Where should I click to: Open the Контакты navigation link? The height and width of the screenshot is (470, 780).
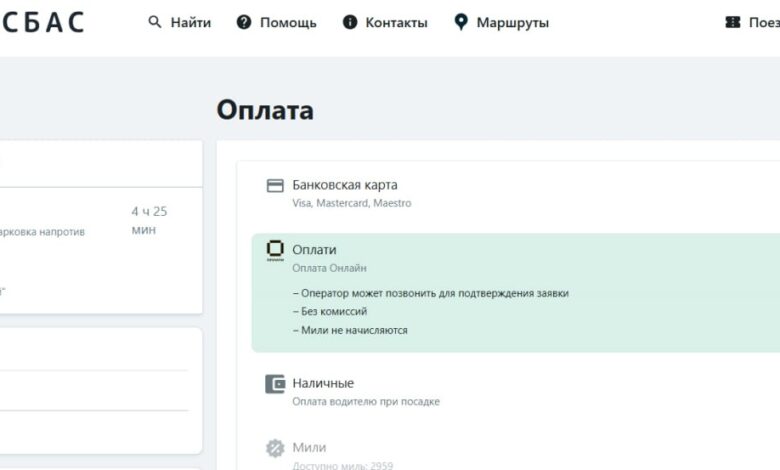click(396, 22)
